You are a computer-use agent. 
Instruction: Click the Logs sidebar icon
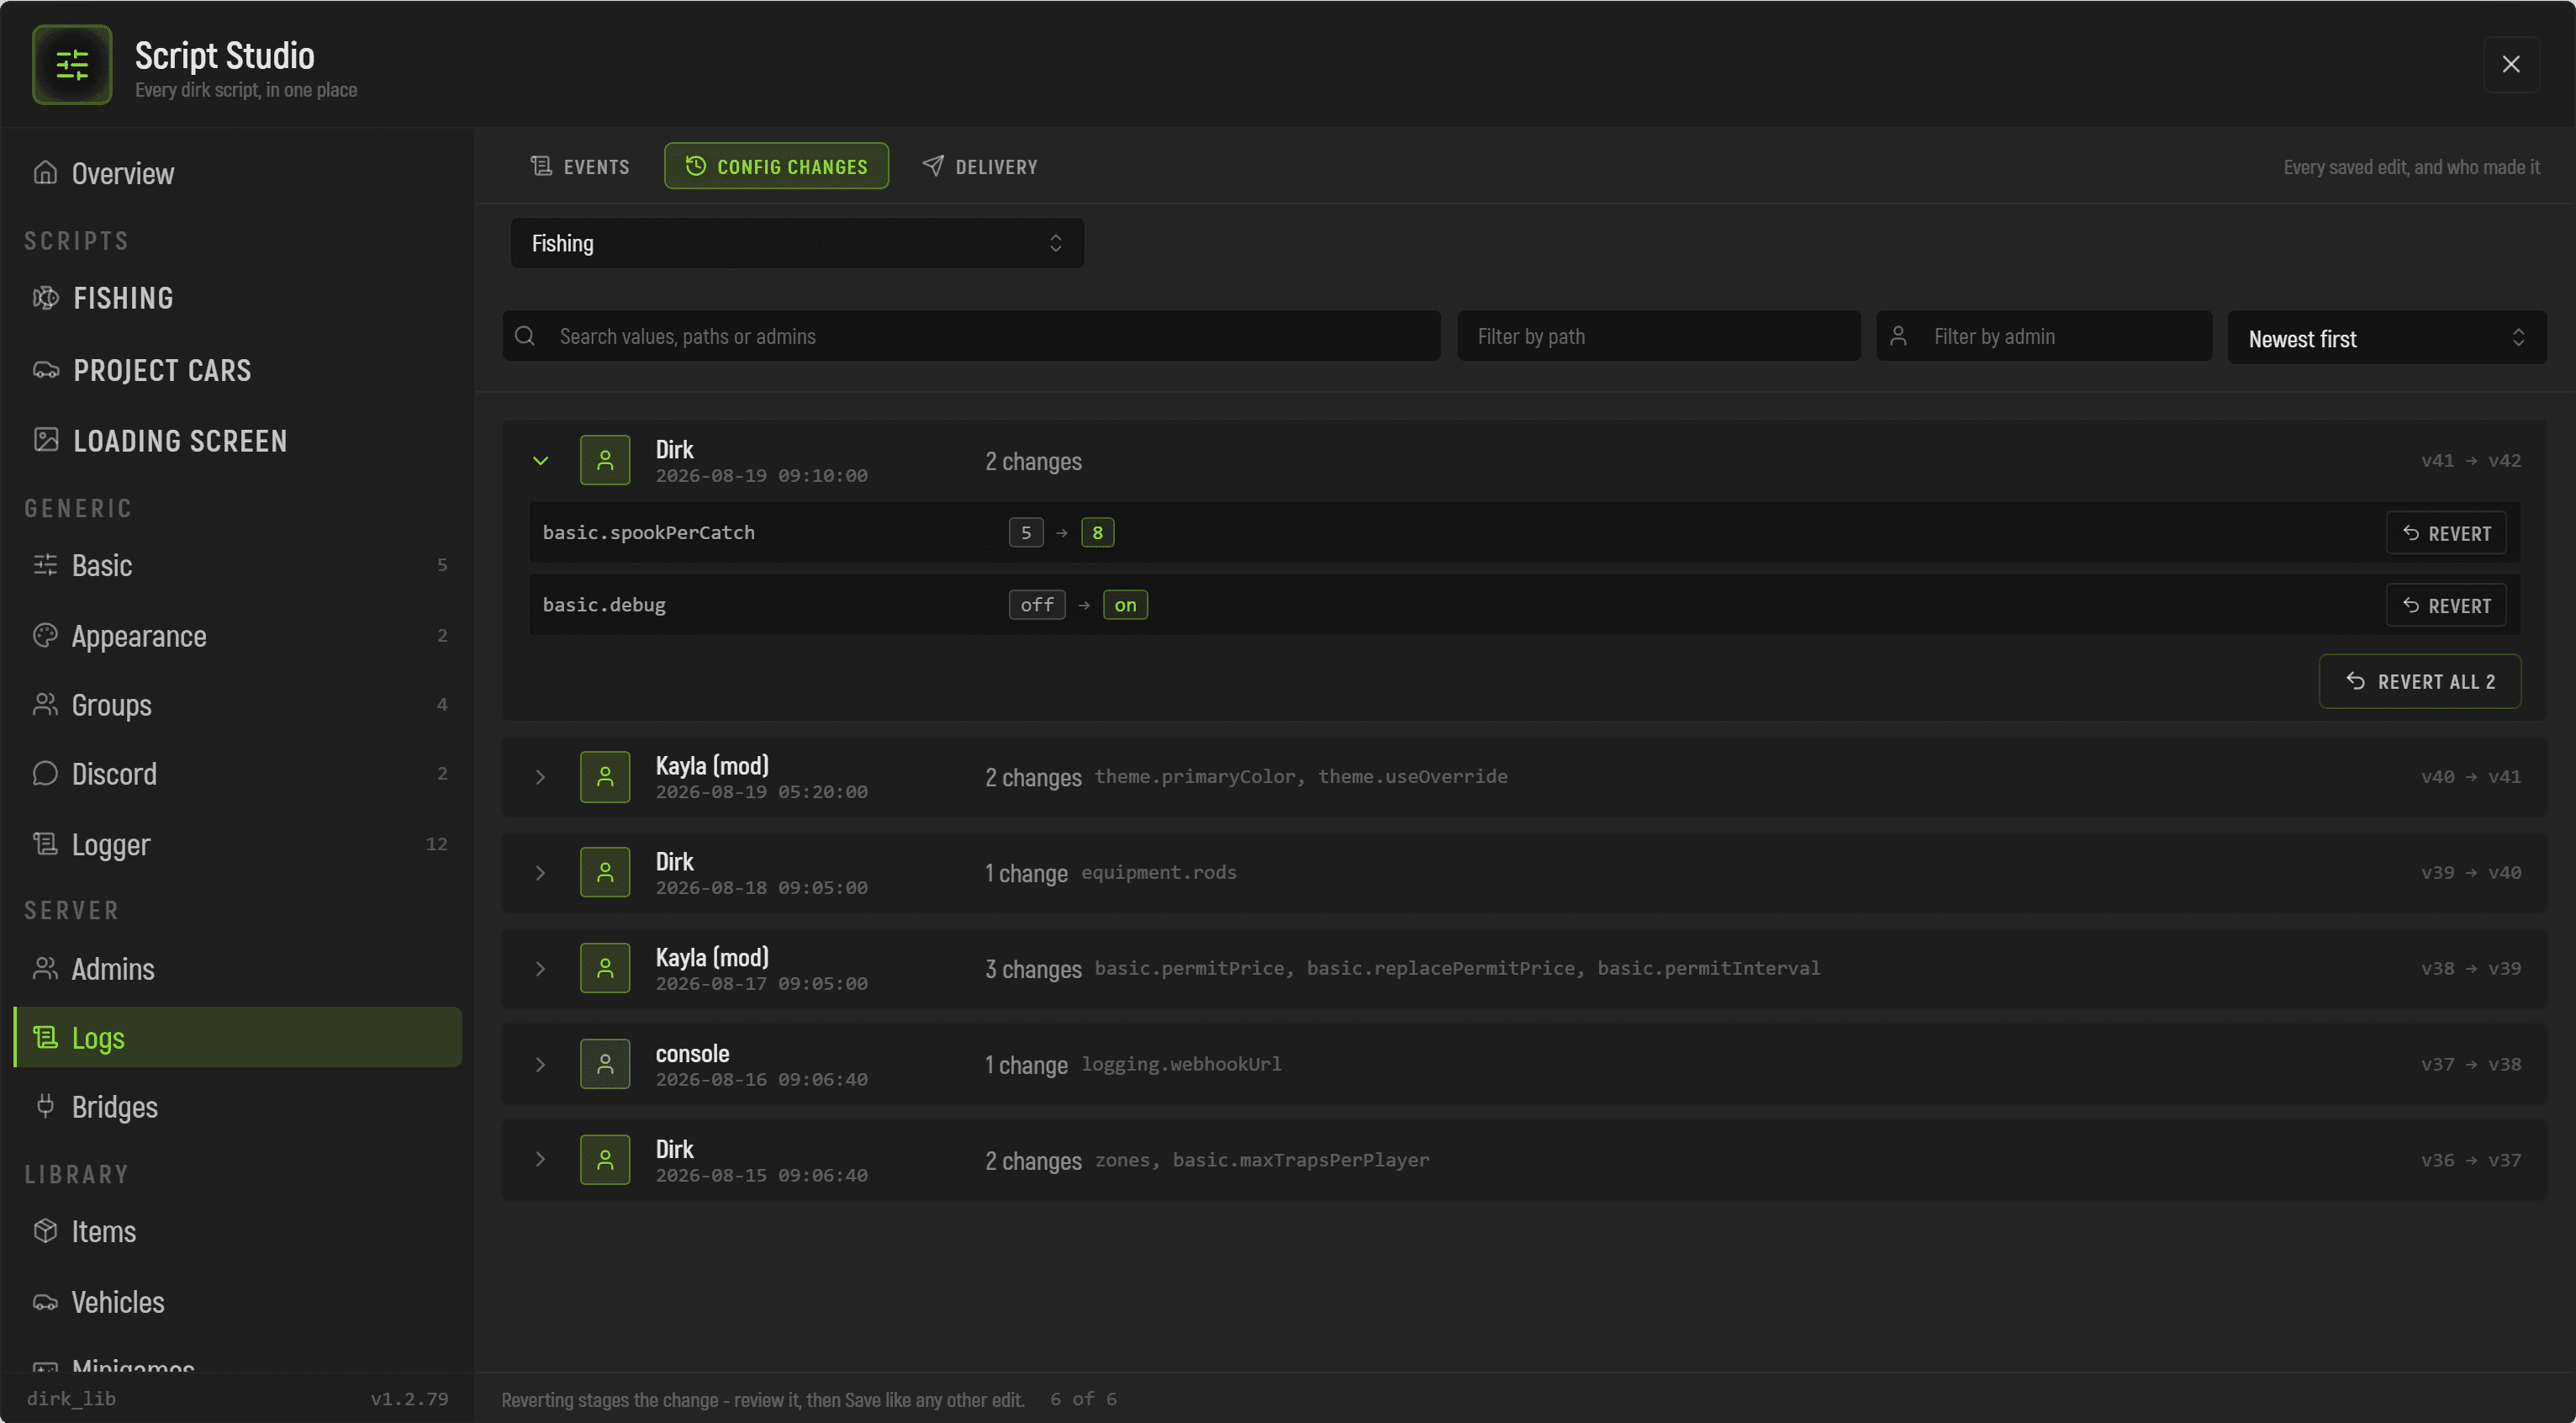click(x=45, y=1038)
